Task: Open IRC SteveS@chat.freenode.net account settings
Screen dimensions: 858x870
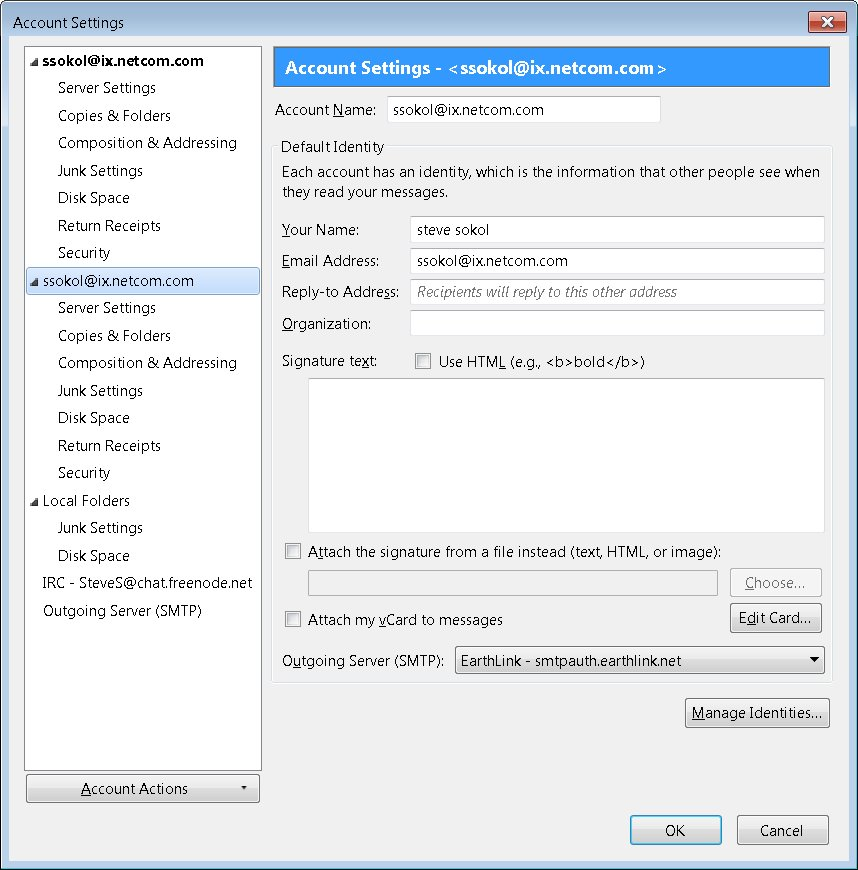Action: [147, 583]
